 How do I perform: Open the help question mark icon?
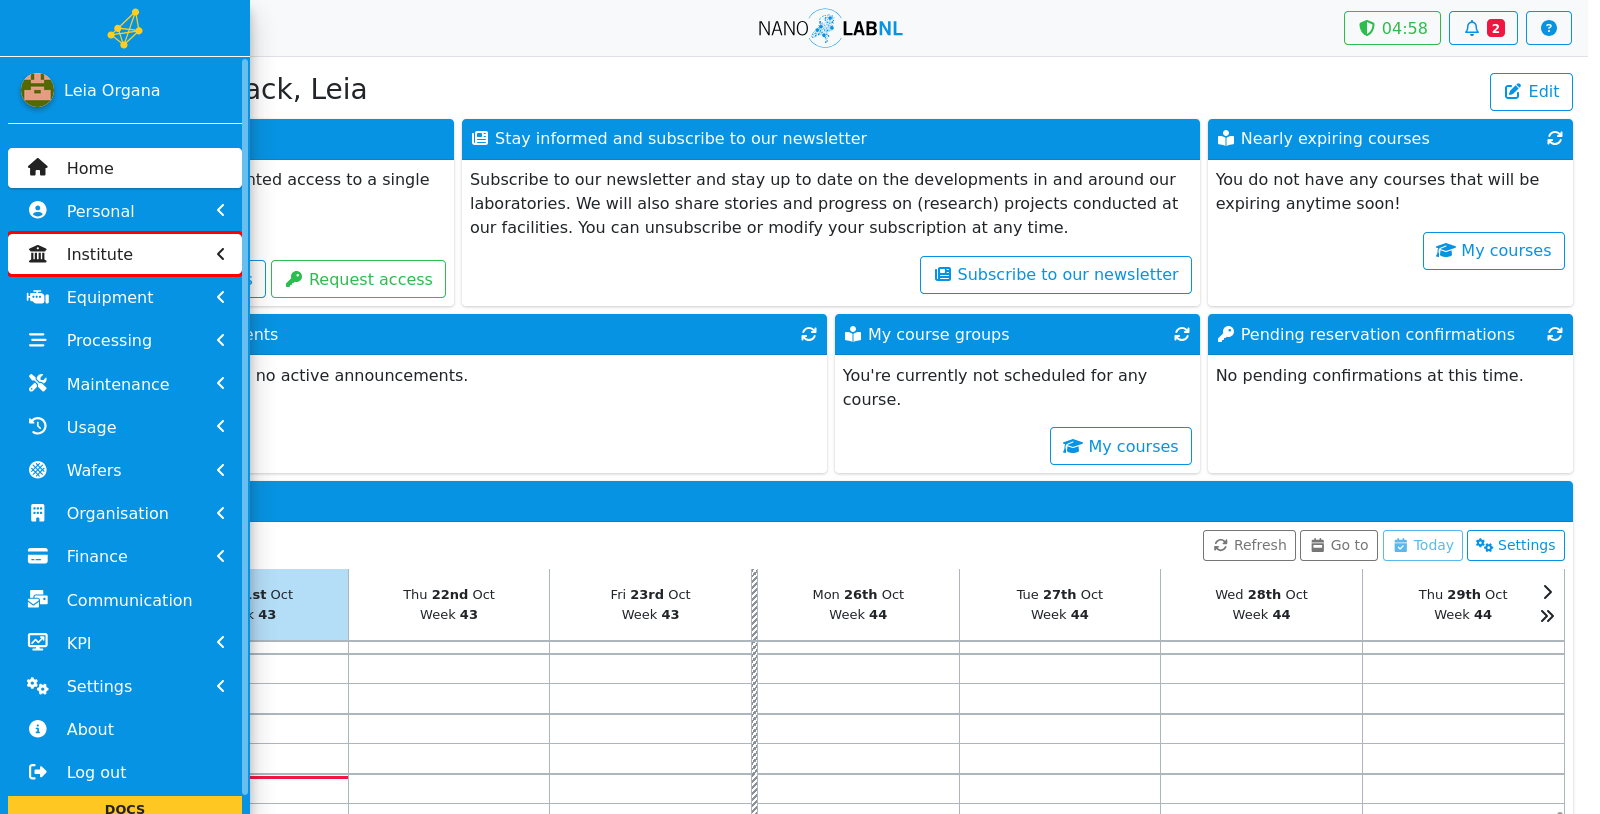coord(1548,28)
